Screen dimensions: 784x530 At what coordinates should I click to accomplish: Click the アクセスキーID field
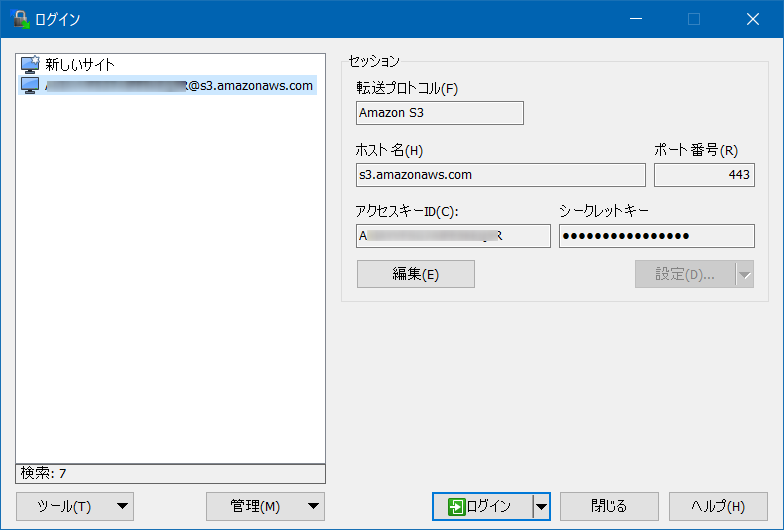pos(453,236)
